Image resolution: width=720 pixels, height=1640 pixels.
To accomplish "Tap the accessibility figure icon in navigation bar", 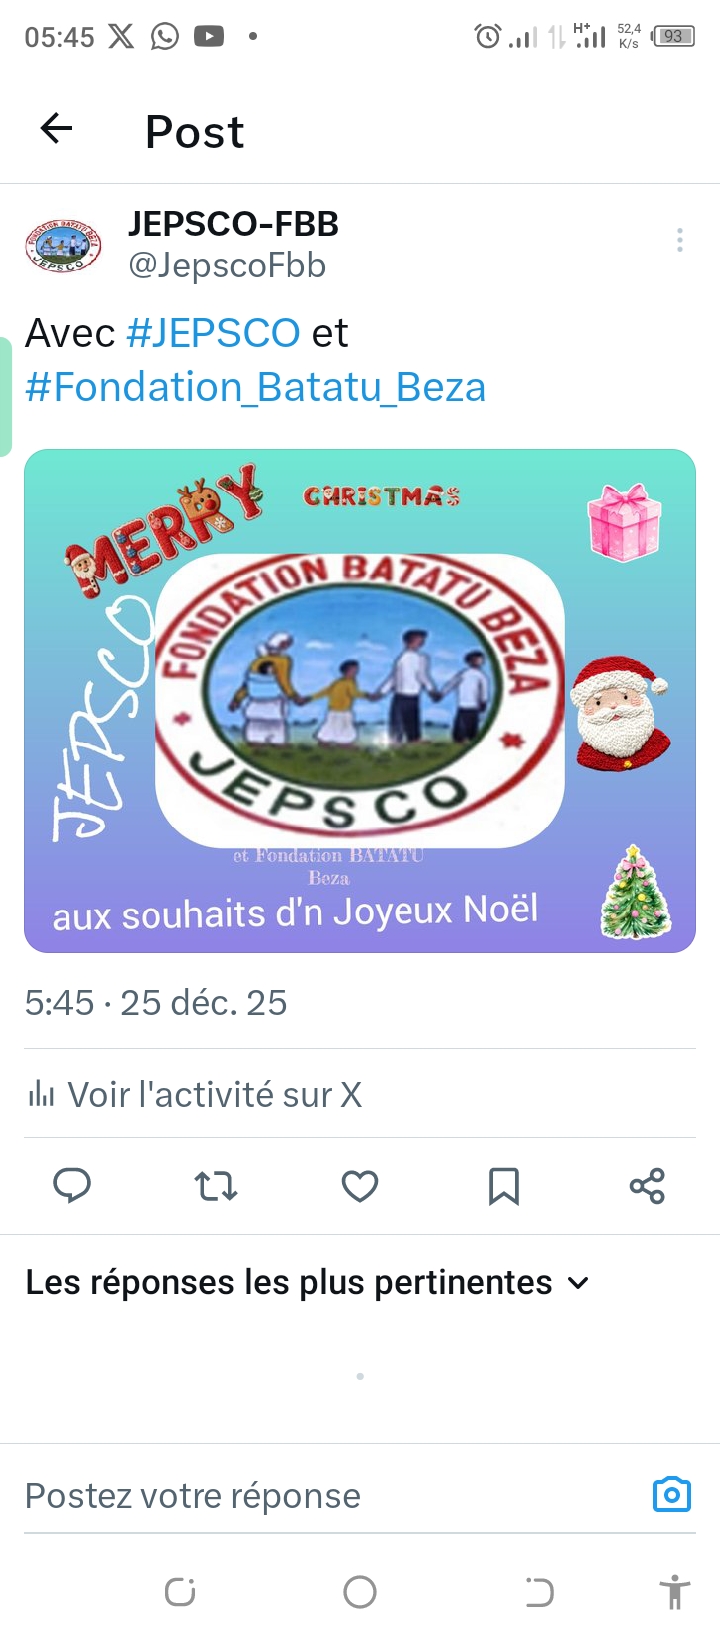I will (675, 1592).
